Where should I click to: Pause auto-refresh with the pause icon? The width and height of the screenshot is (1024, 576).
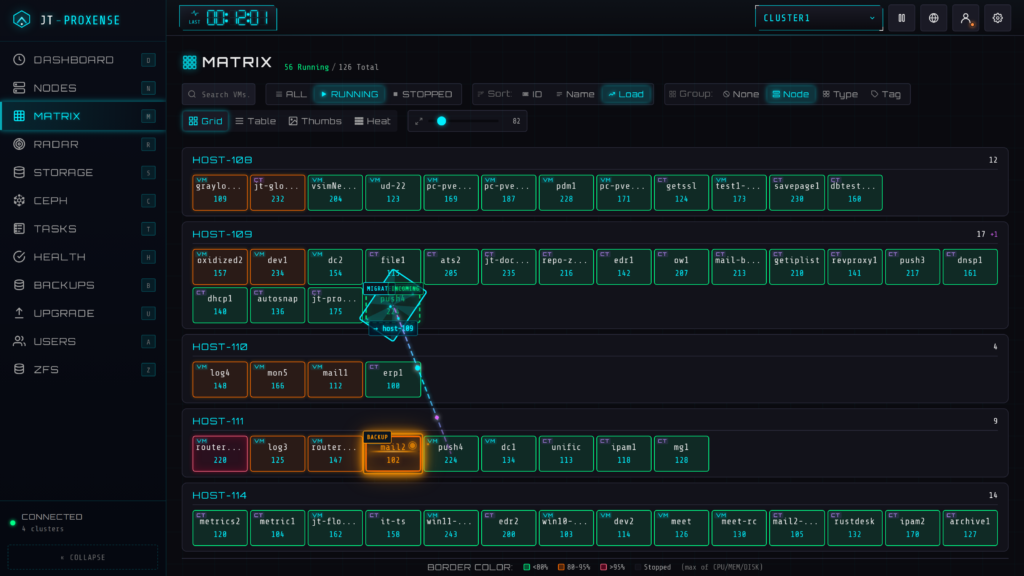pyautogui.click(x=901, y=18)
